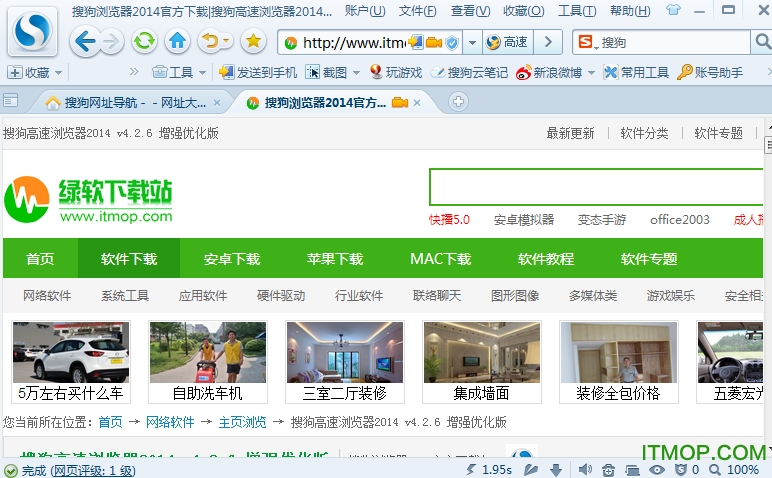Click the 快播5.0 hot search link
Screen dimensions: 772x478
click(x=449, y=220)
